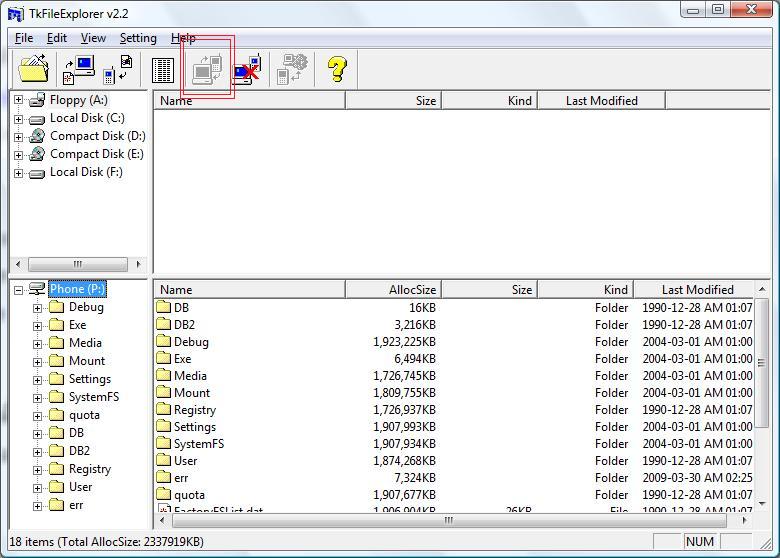The width and height of the screenshot is (780, 558).
Task: Expand the Compact Disk (D:) node
Action: 18,137
